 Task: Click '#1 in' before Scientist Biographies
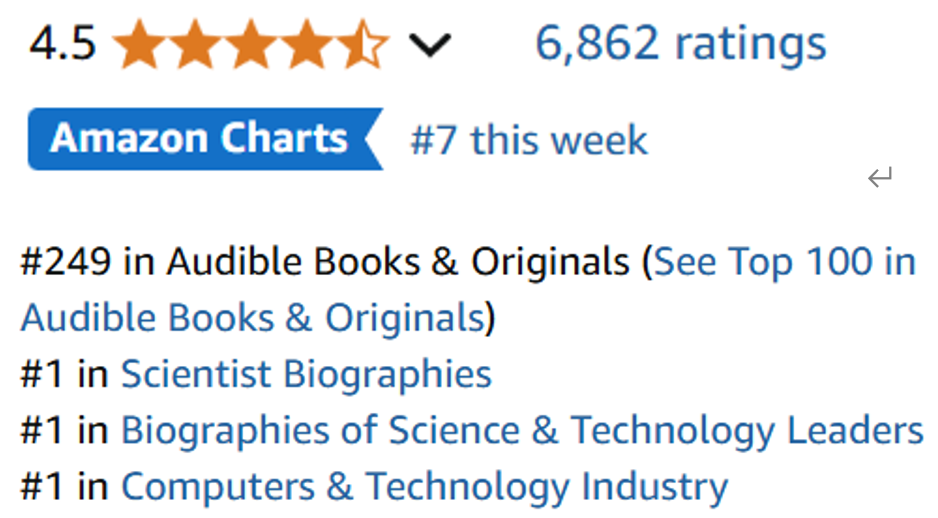point(64,375)
